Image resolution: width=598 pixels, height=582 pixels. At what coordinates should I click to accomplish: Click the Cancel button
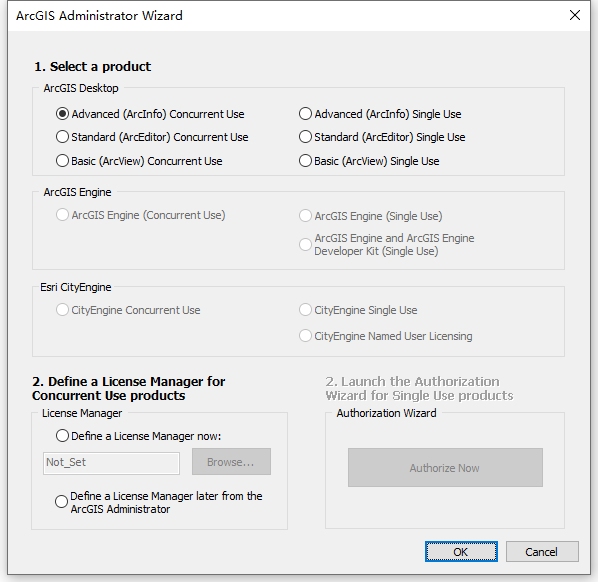click(x=542, y=551)
